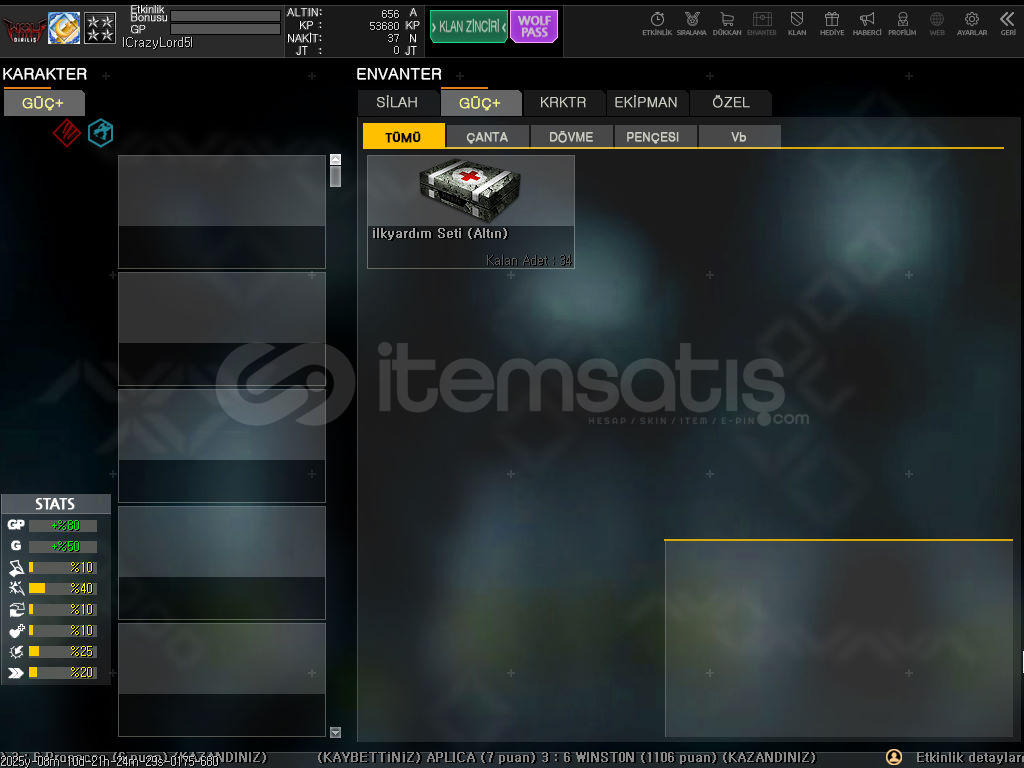The image size is (1024, 768).
Task: Select the Vb filter sub-tab
Action: tap(739, 136)
